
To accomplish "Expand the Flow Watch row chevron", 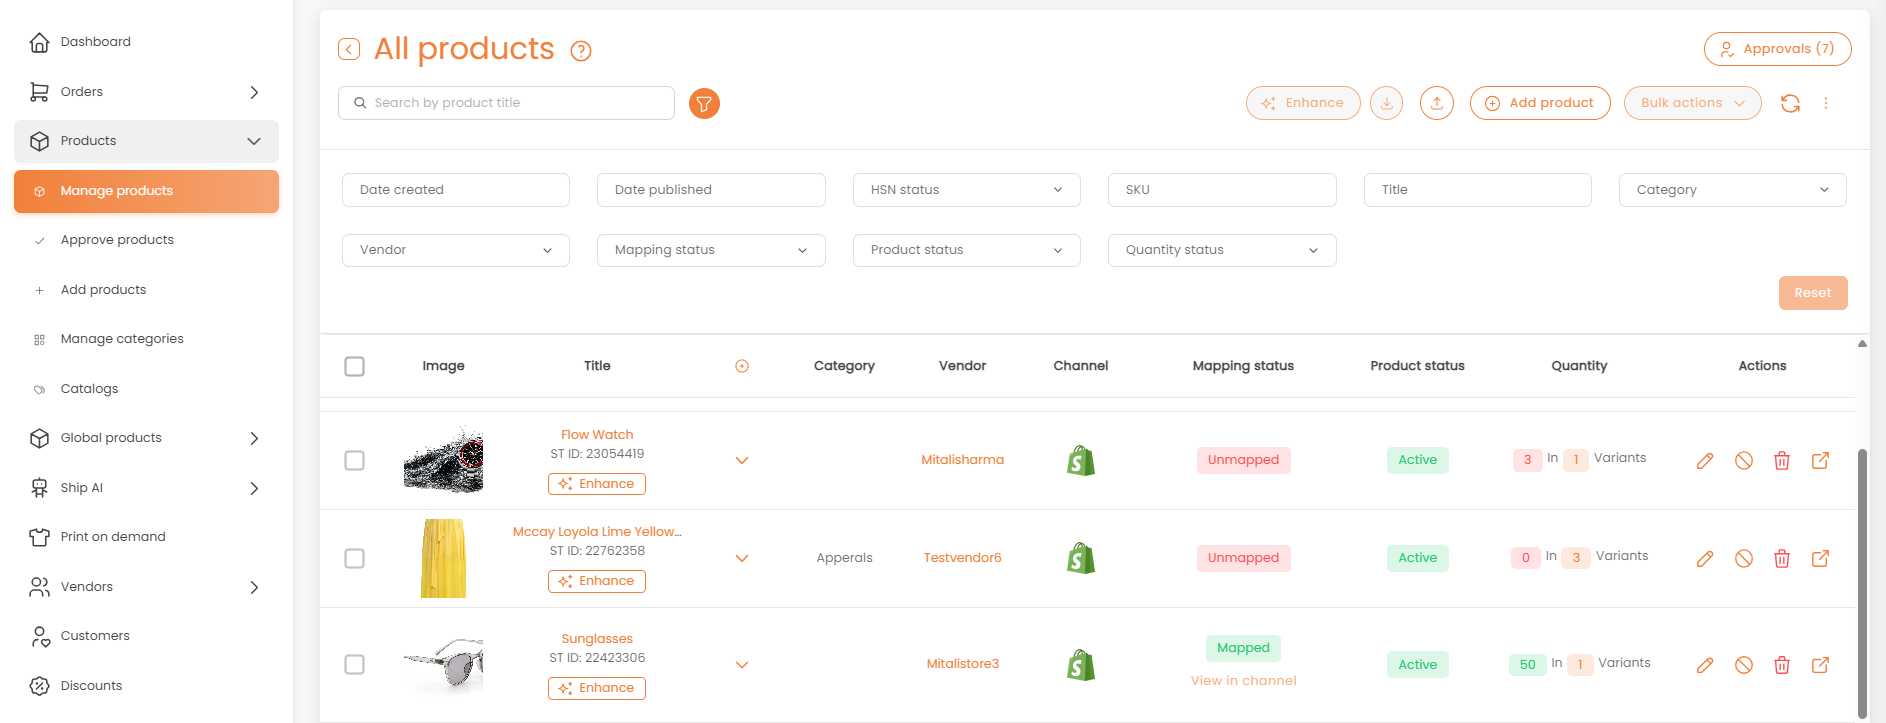I will (742, 460).
